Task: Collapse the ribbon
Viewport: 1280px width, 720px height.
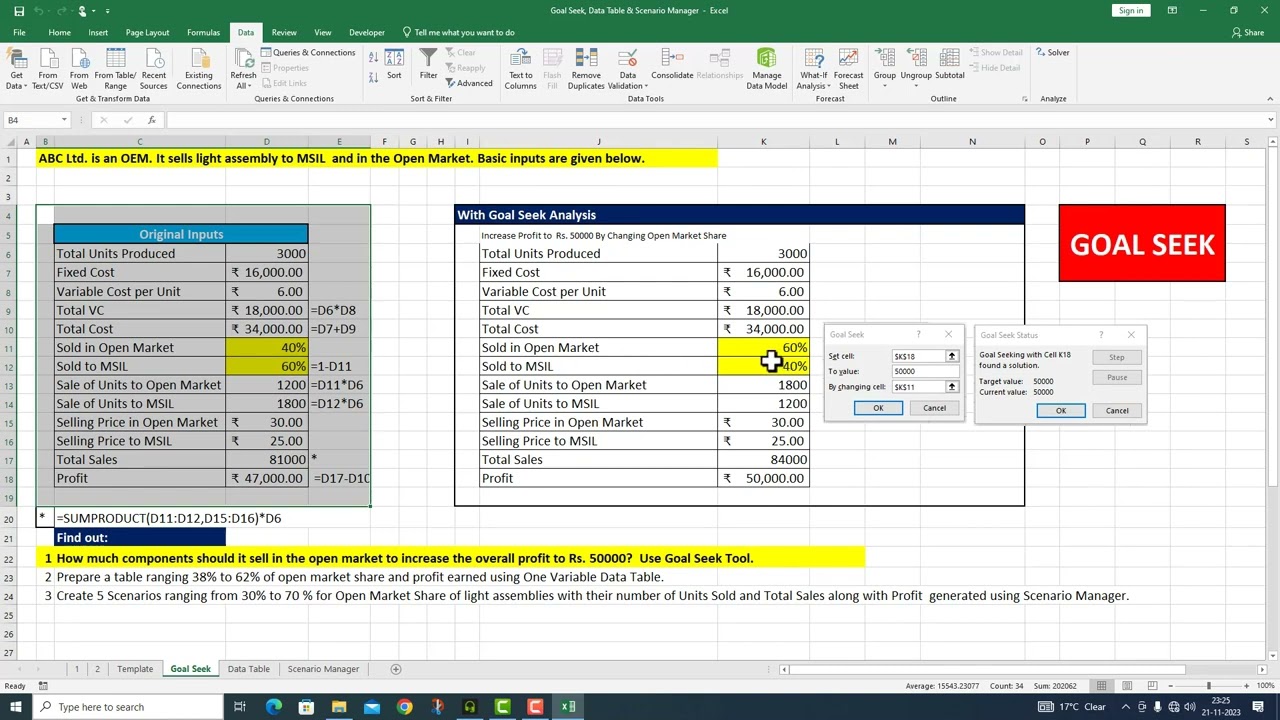Action: (x=1270, y=99)
